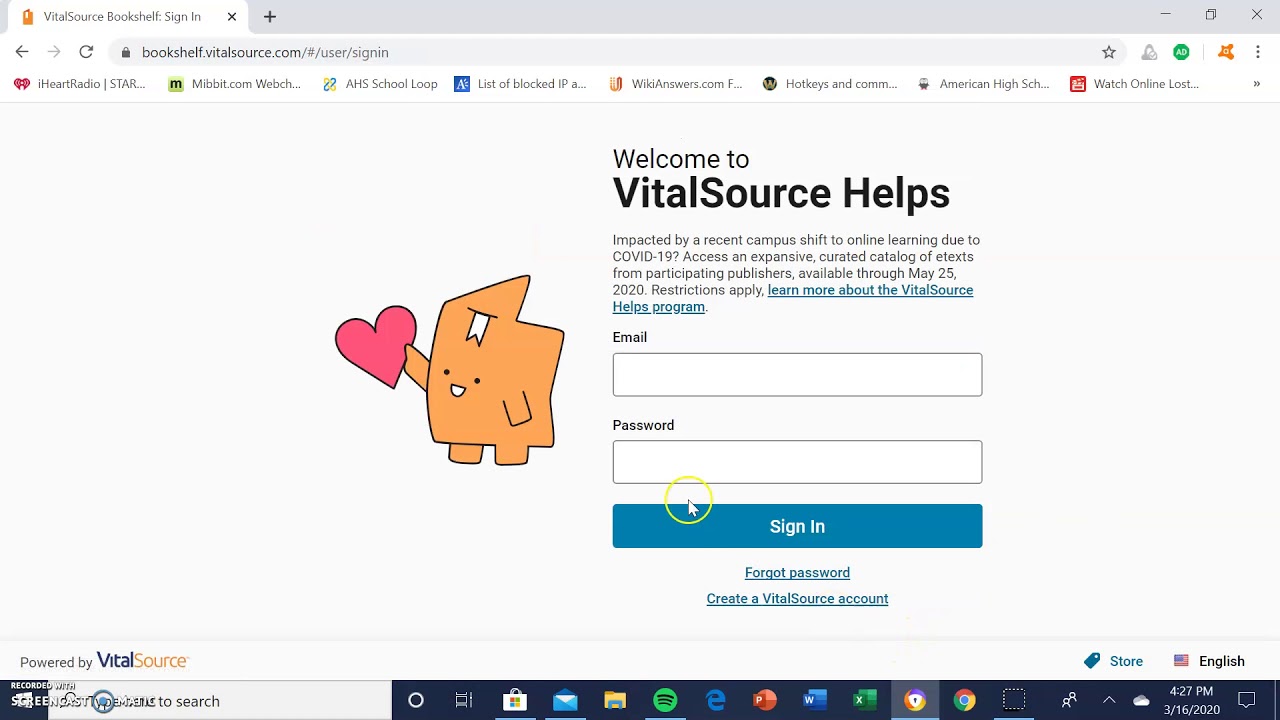Restore down the Chrome window
Image resolution: width=1280 pixels, height=720 pixels.
1211,15
